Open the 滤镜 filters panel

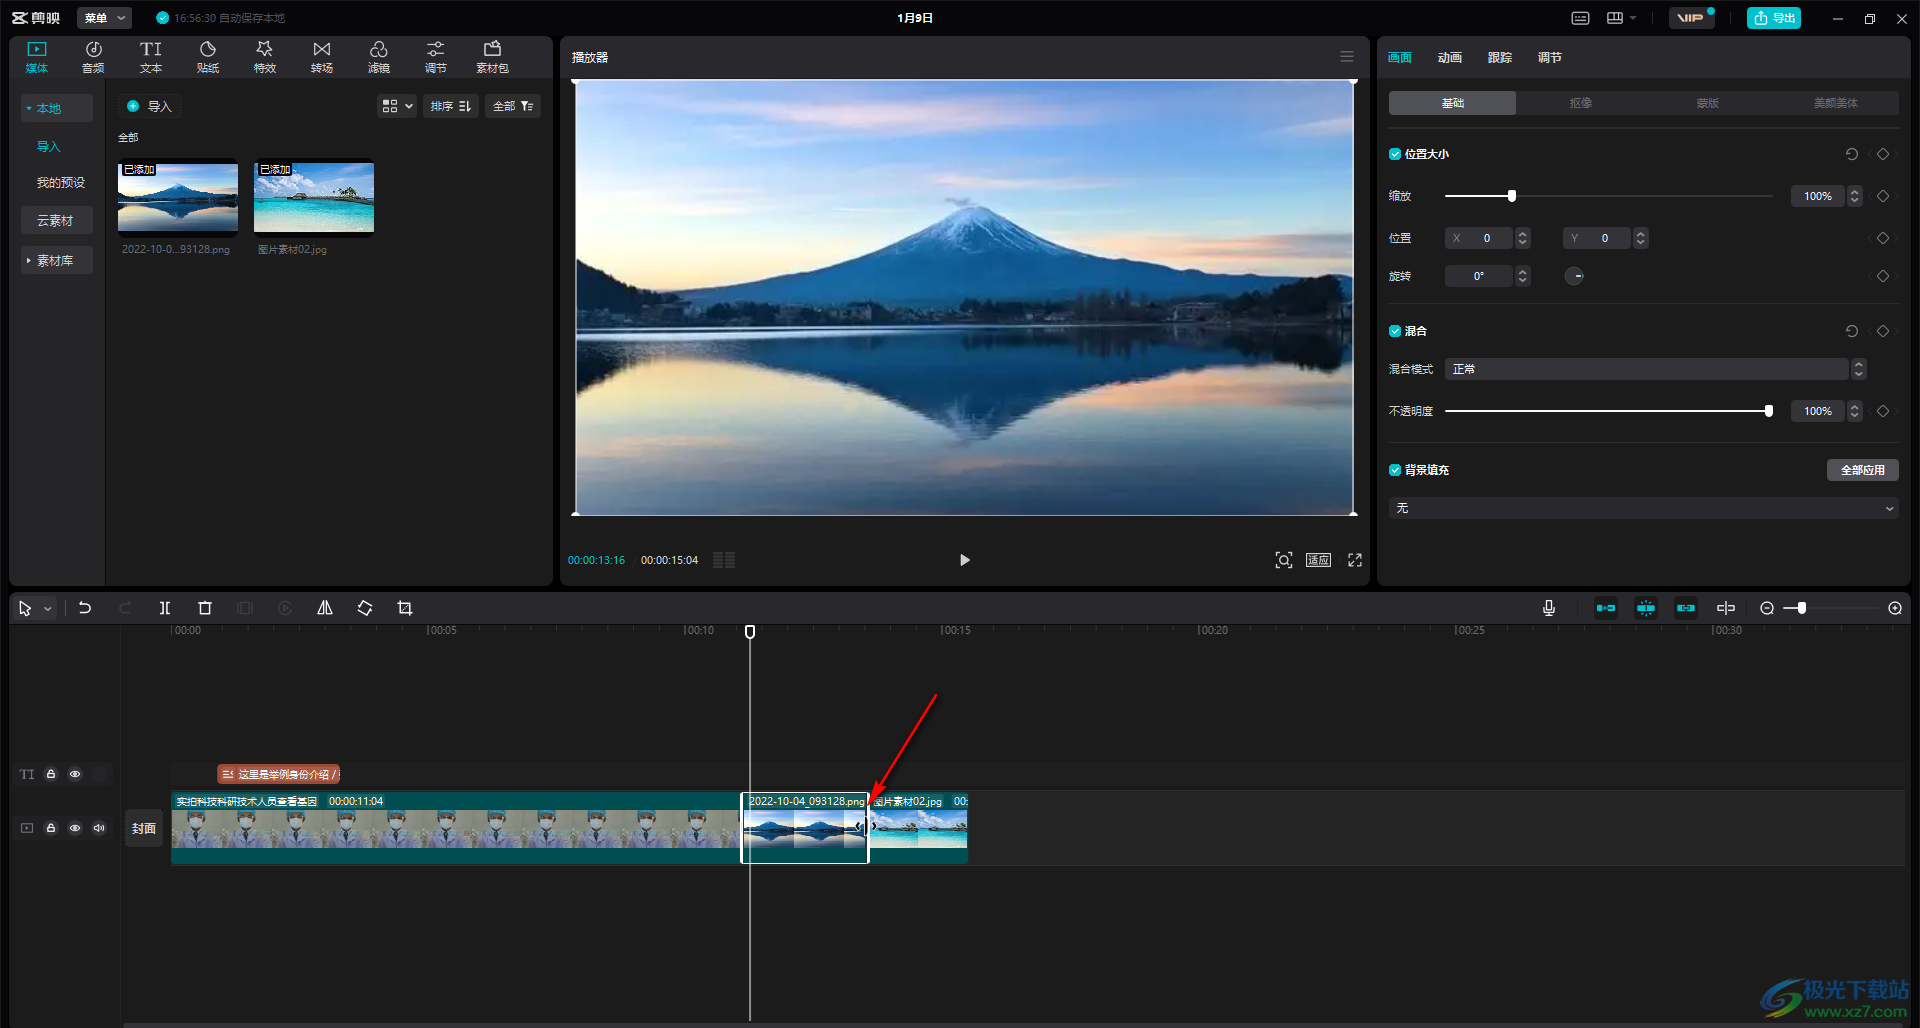pos(378,57)
